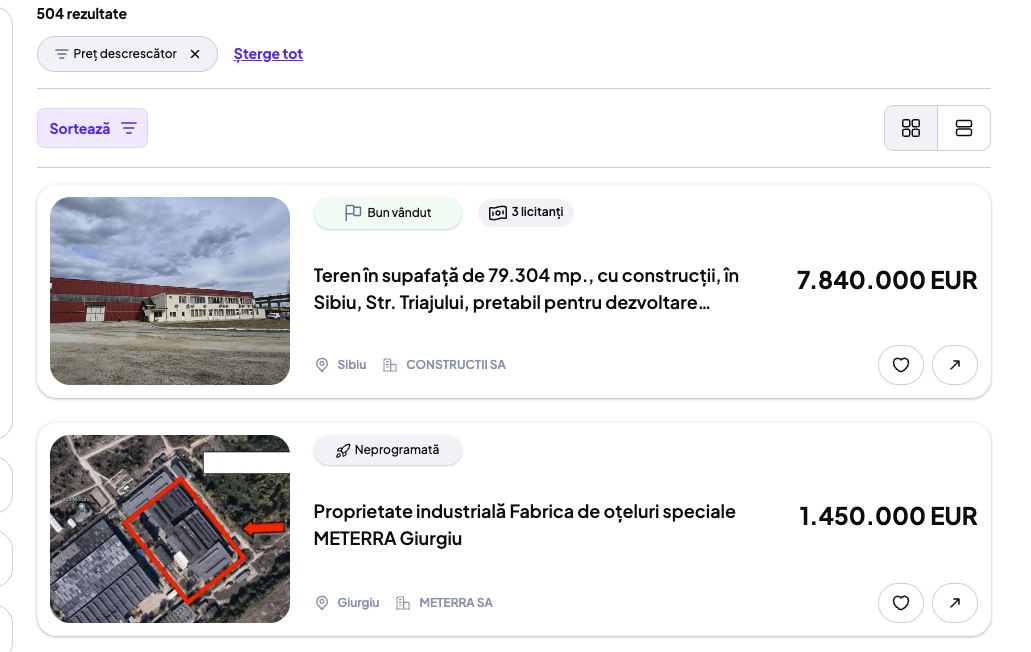The height and width of the screenshot is (652, 1031).
Task: Click the Neprogramată status badge
Action: [388, 450]
